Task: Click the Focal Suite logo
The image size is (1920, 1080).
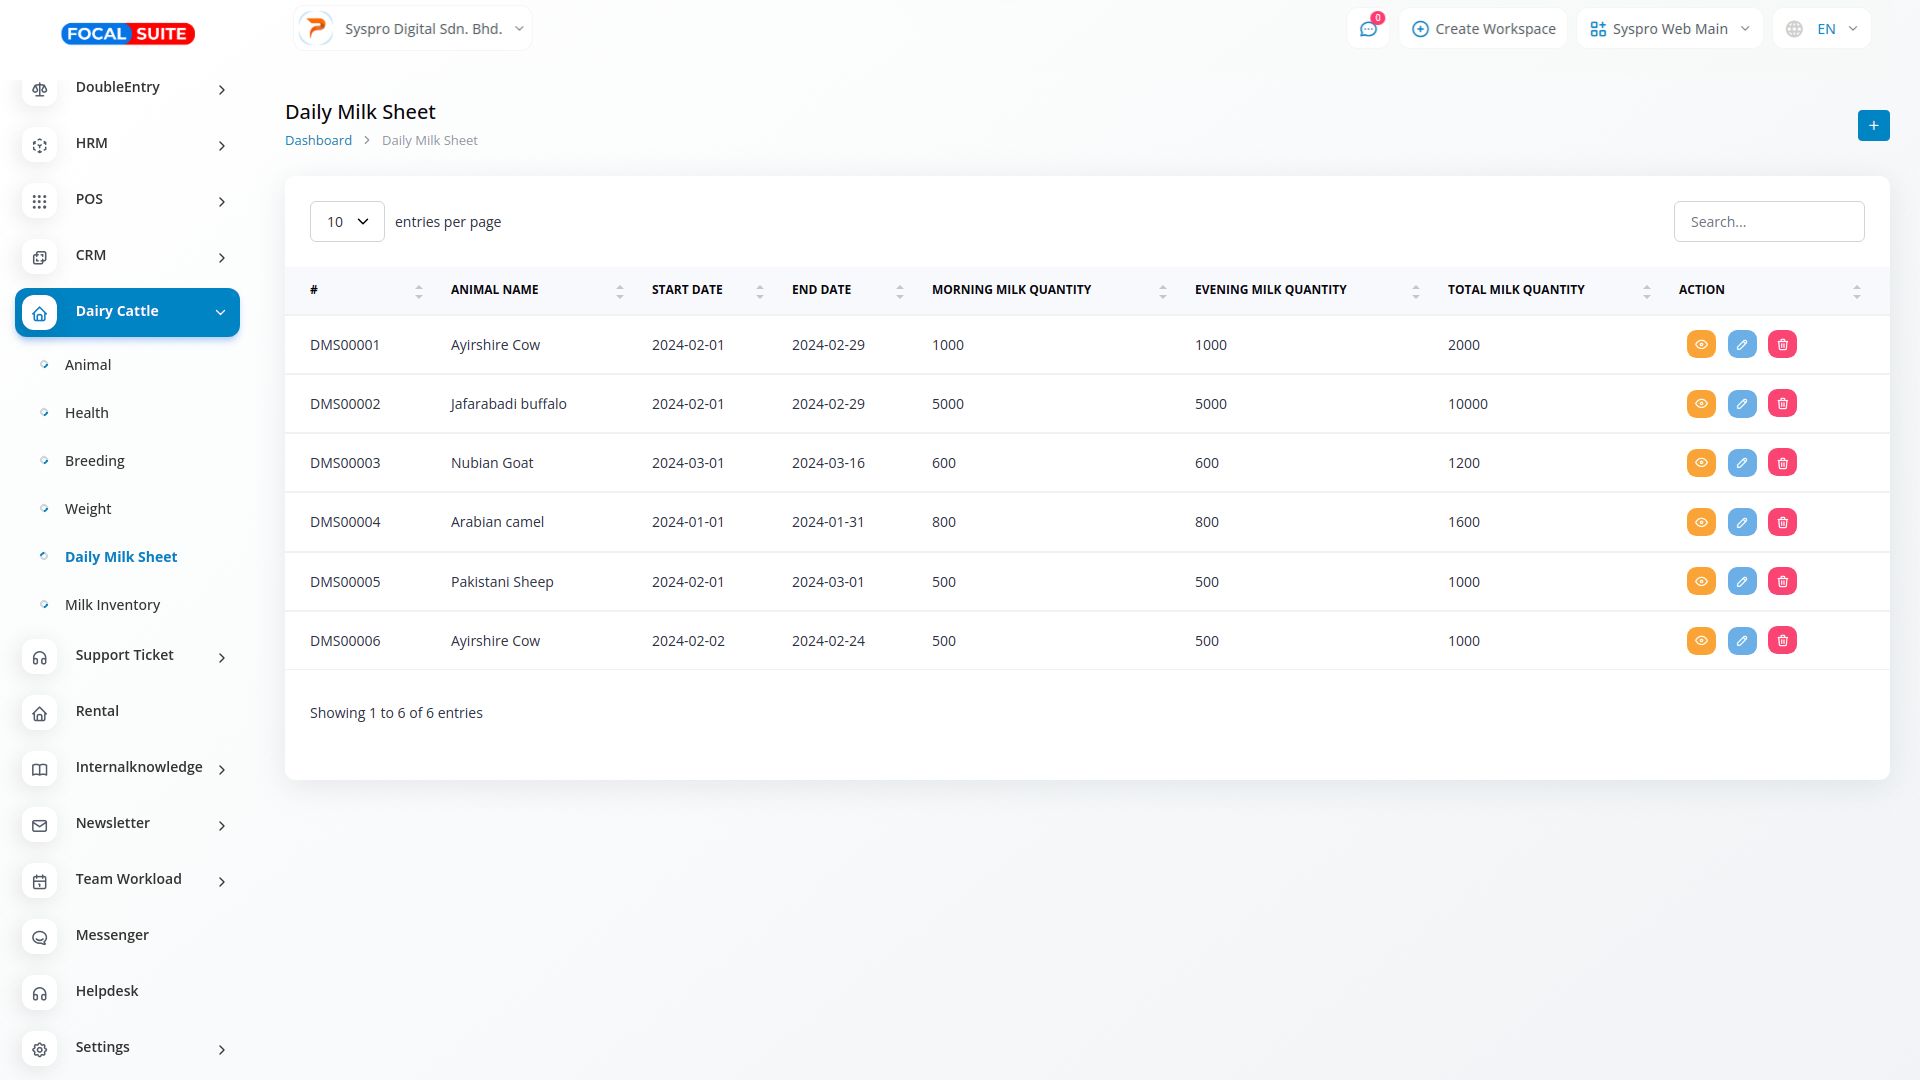Action: click(x=128, y=34)
